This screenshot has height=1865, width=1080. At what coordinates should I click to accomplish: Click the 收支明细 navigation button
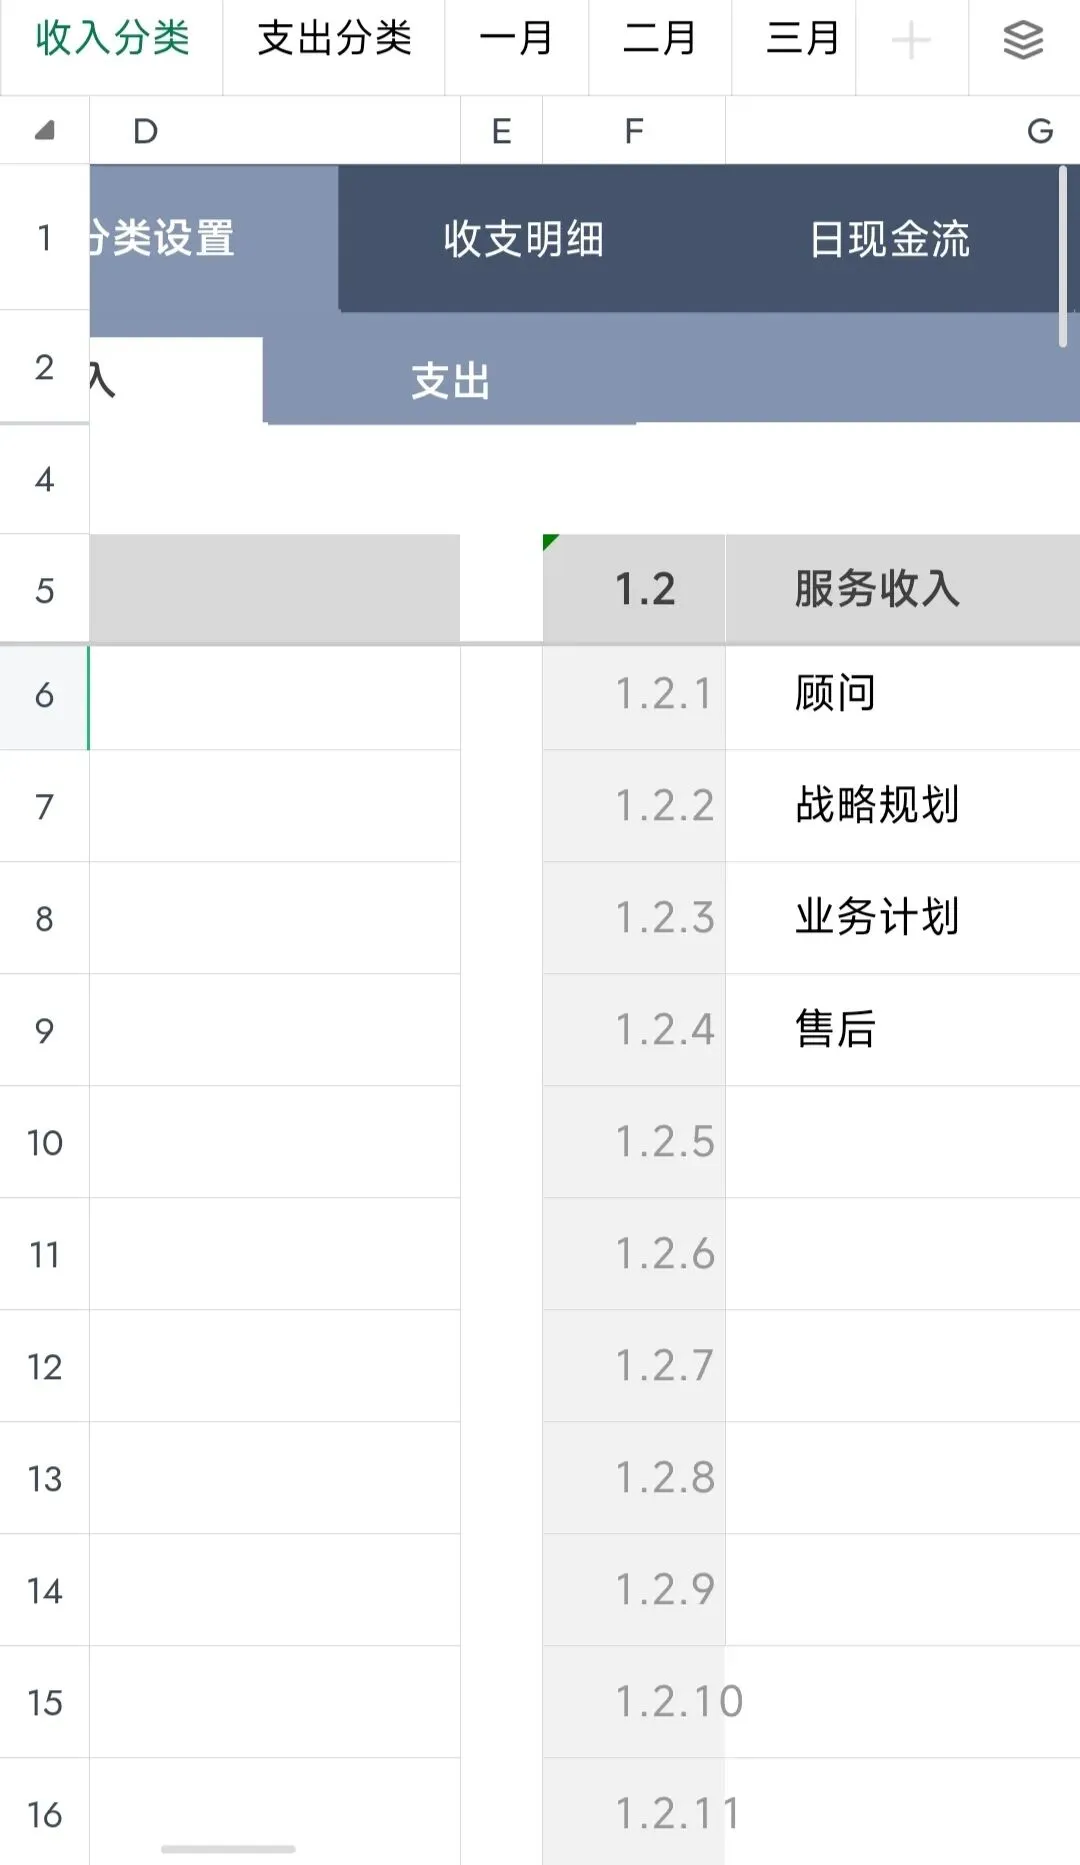[x=523, y=239]
